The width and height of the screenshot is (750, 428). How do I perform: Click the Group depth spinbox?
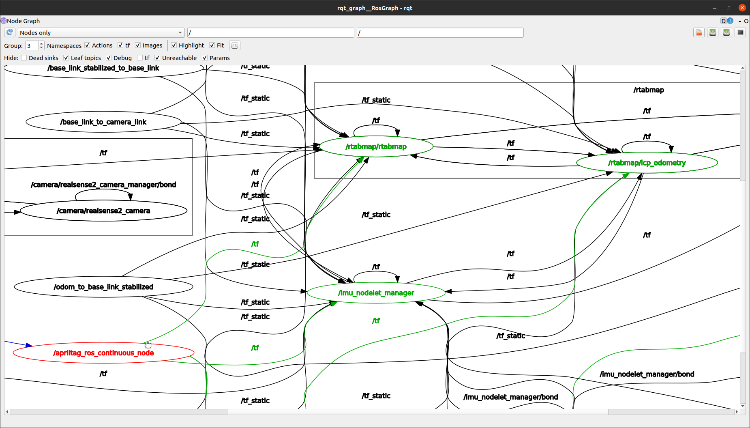(x=33, y=46)
